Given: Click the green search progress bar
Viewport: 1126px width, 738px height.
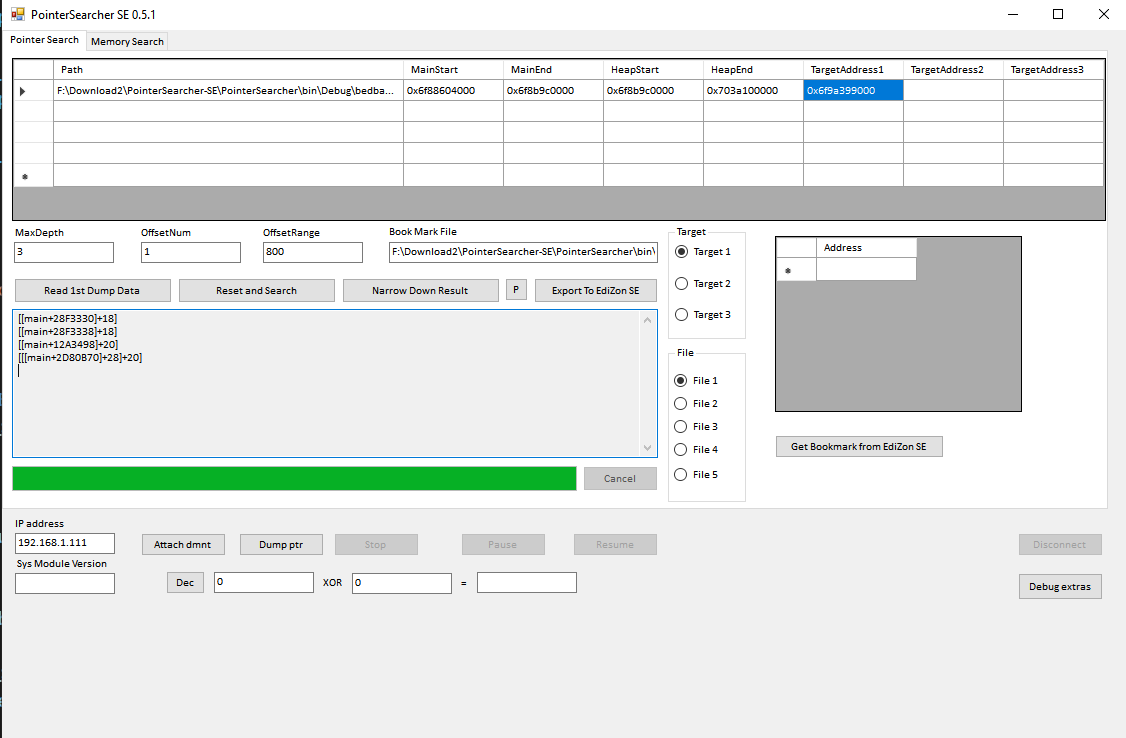Looking at the screenshot, I should [x=294, y=479].
